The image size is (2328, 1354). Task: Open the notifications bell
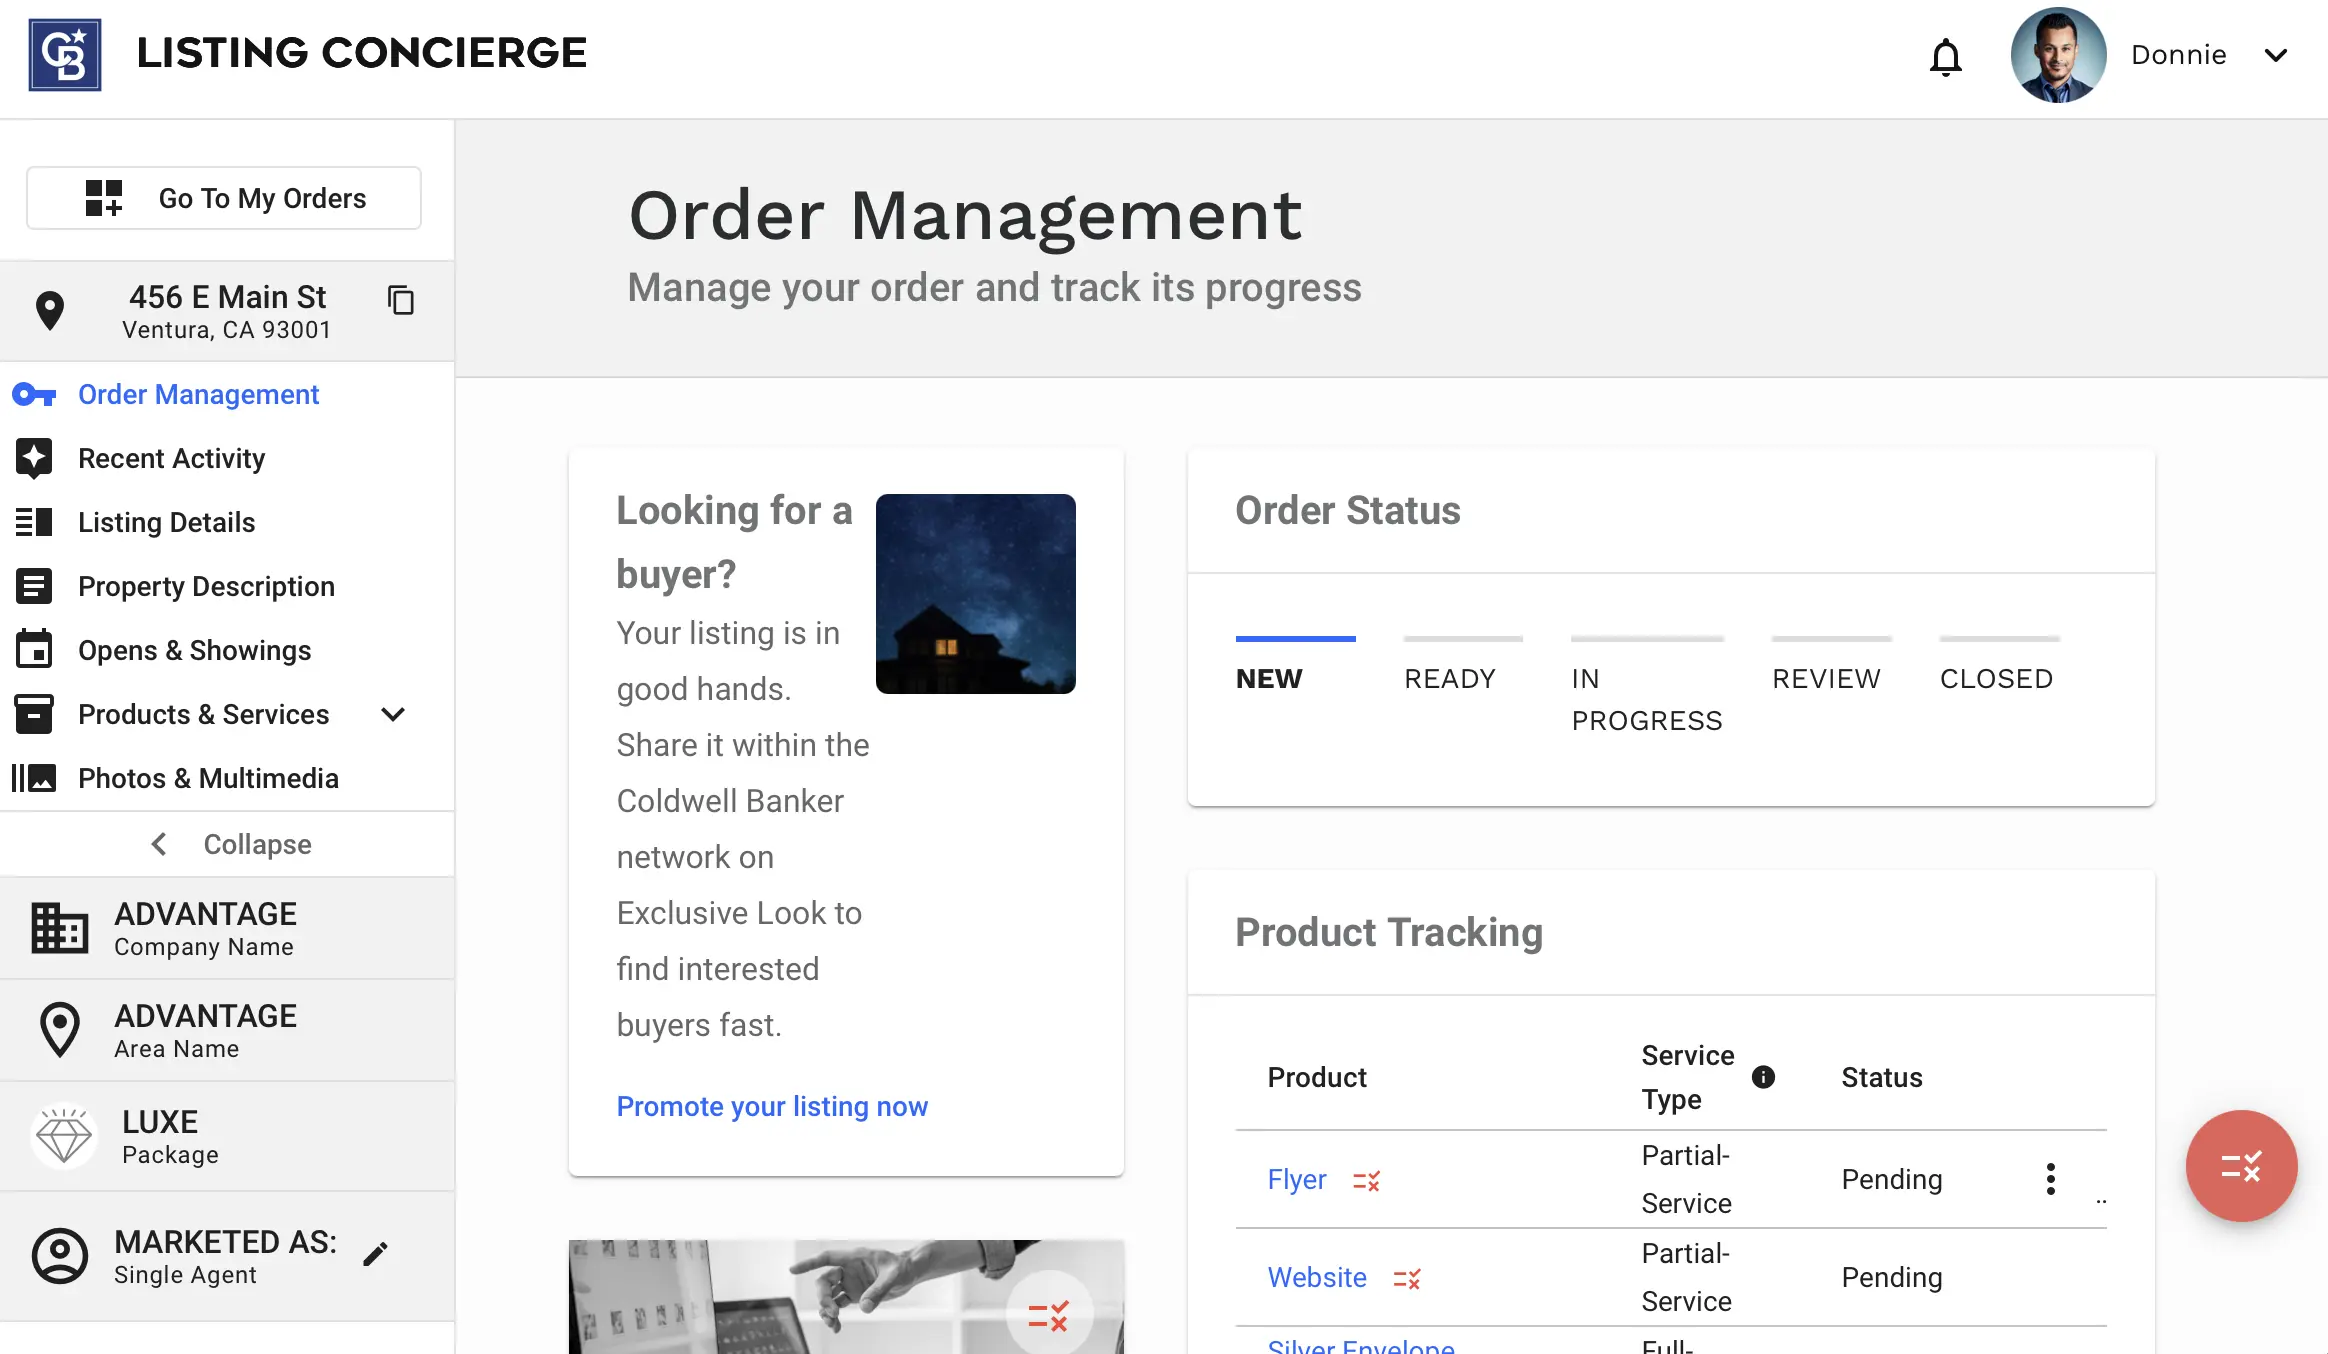click(1947, 55)
